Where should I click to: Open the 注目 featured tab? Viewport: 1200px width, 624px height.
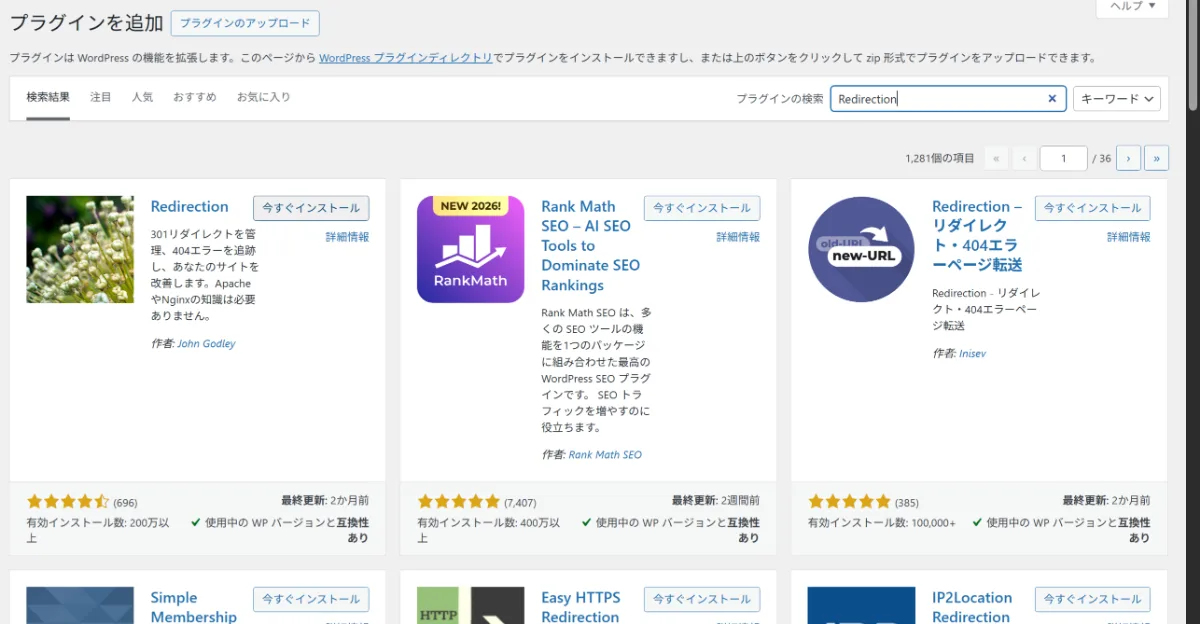[101, 97]
